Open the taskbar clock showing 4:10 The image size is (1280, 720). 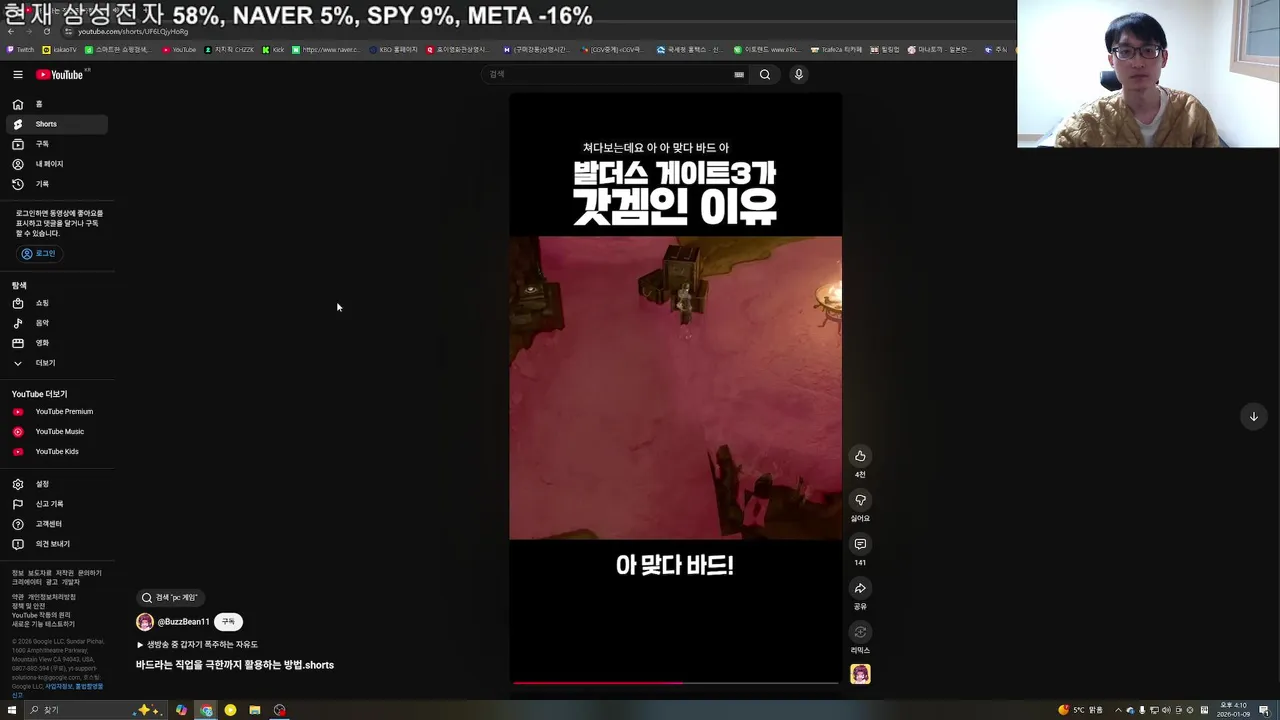pyautogui.click(x=1232, y=710)
